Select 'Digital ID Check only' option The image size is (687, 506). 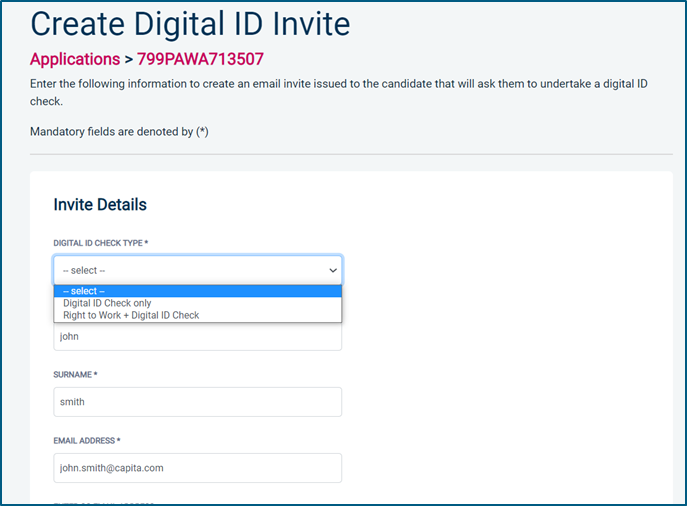pos(107,303)
